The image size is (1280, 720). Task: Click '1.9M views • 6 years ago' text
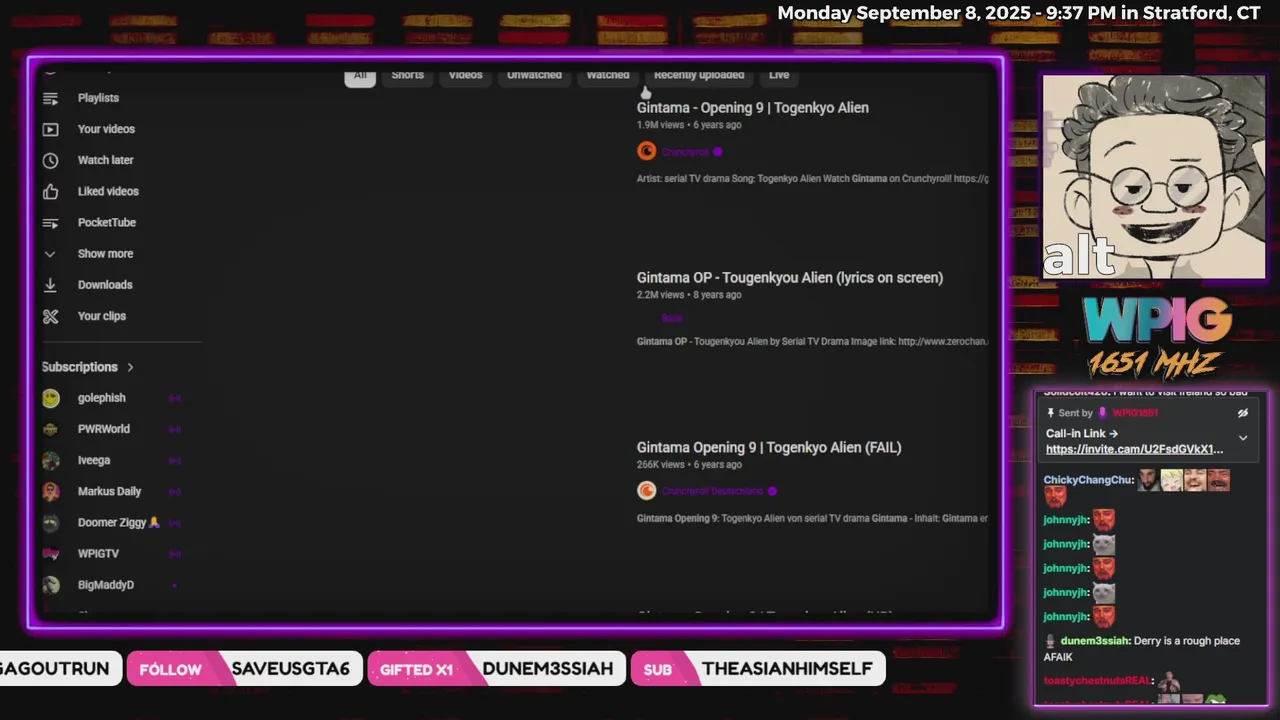pos(689,125)
